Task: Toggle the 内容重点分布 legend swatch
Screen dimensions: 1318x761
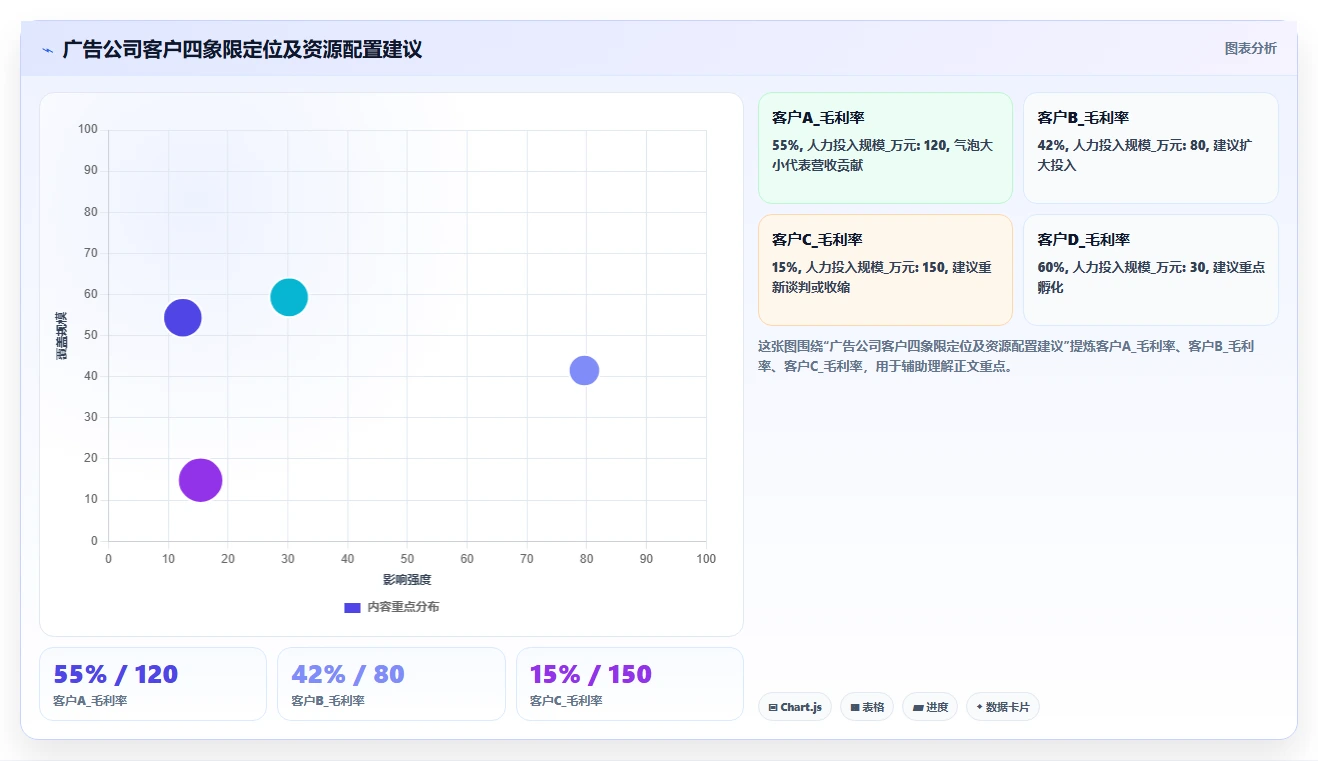Action: 352,607
